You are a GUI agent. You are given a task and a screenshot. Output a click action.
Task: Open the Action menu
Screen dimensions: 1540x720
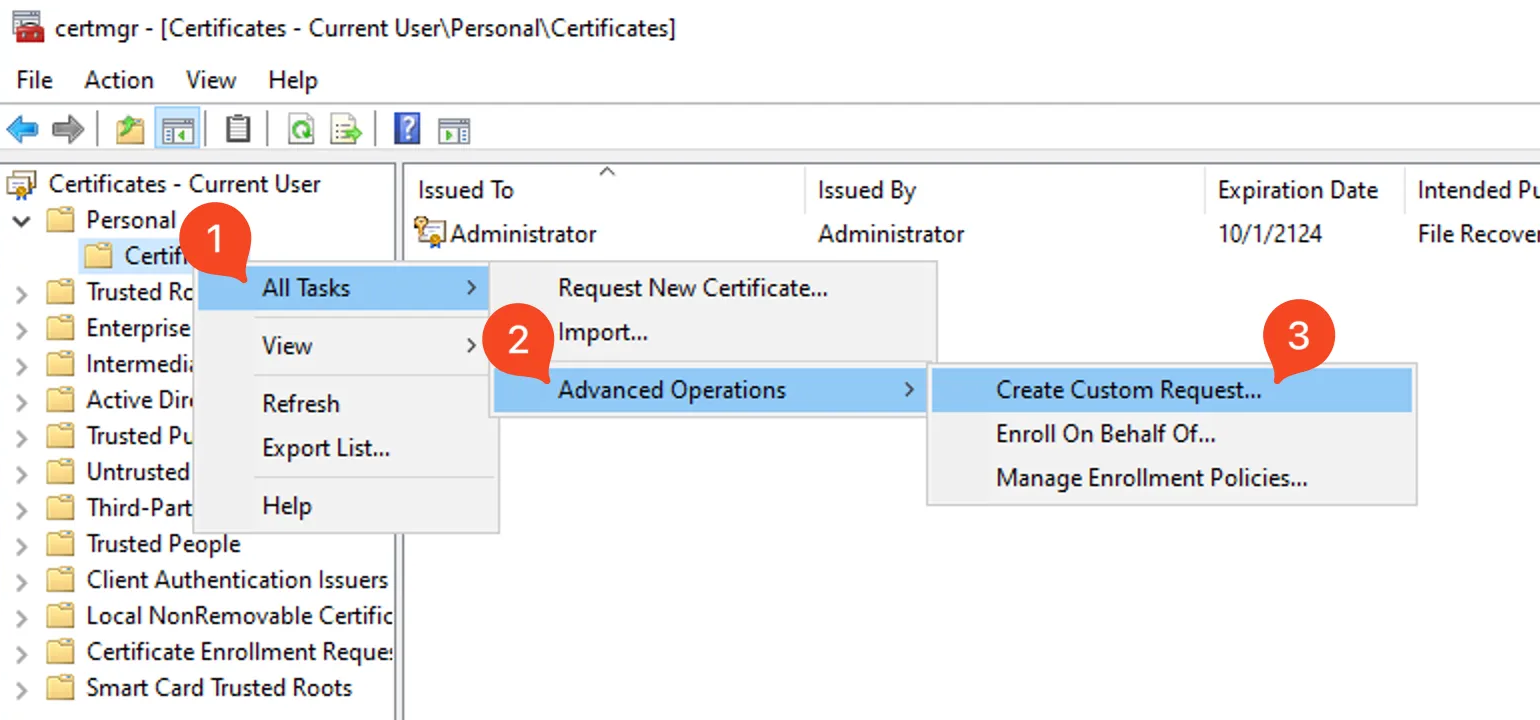click(118, 80)
